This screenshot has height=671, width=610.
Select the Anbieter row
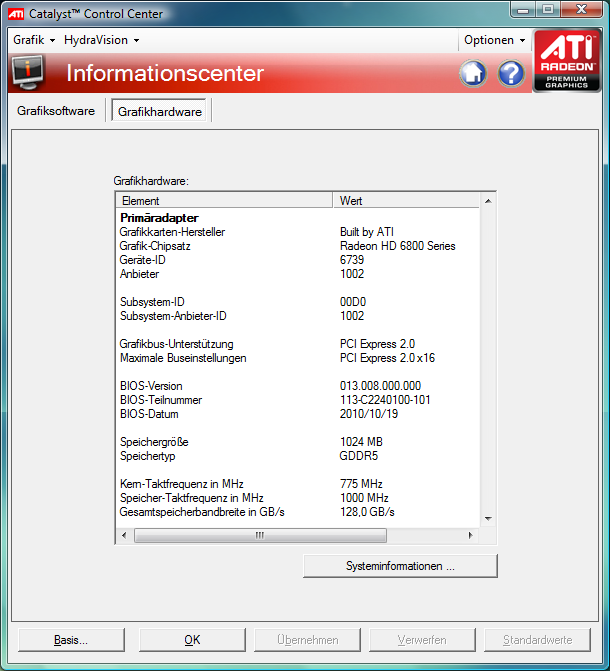point(298,274)
